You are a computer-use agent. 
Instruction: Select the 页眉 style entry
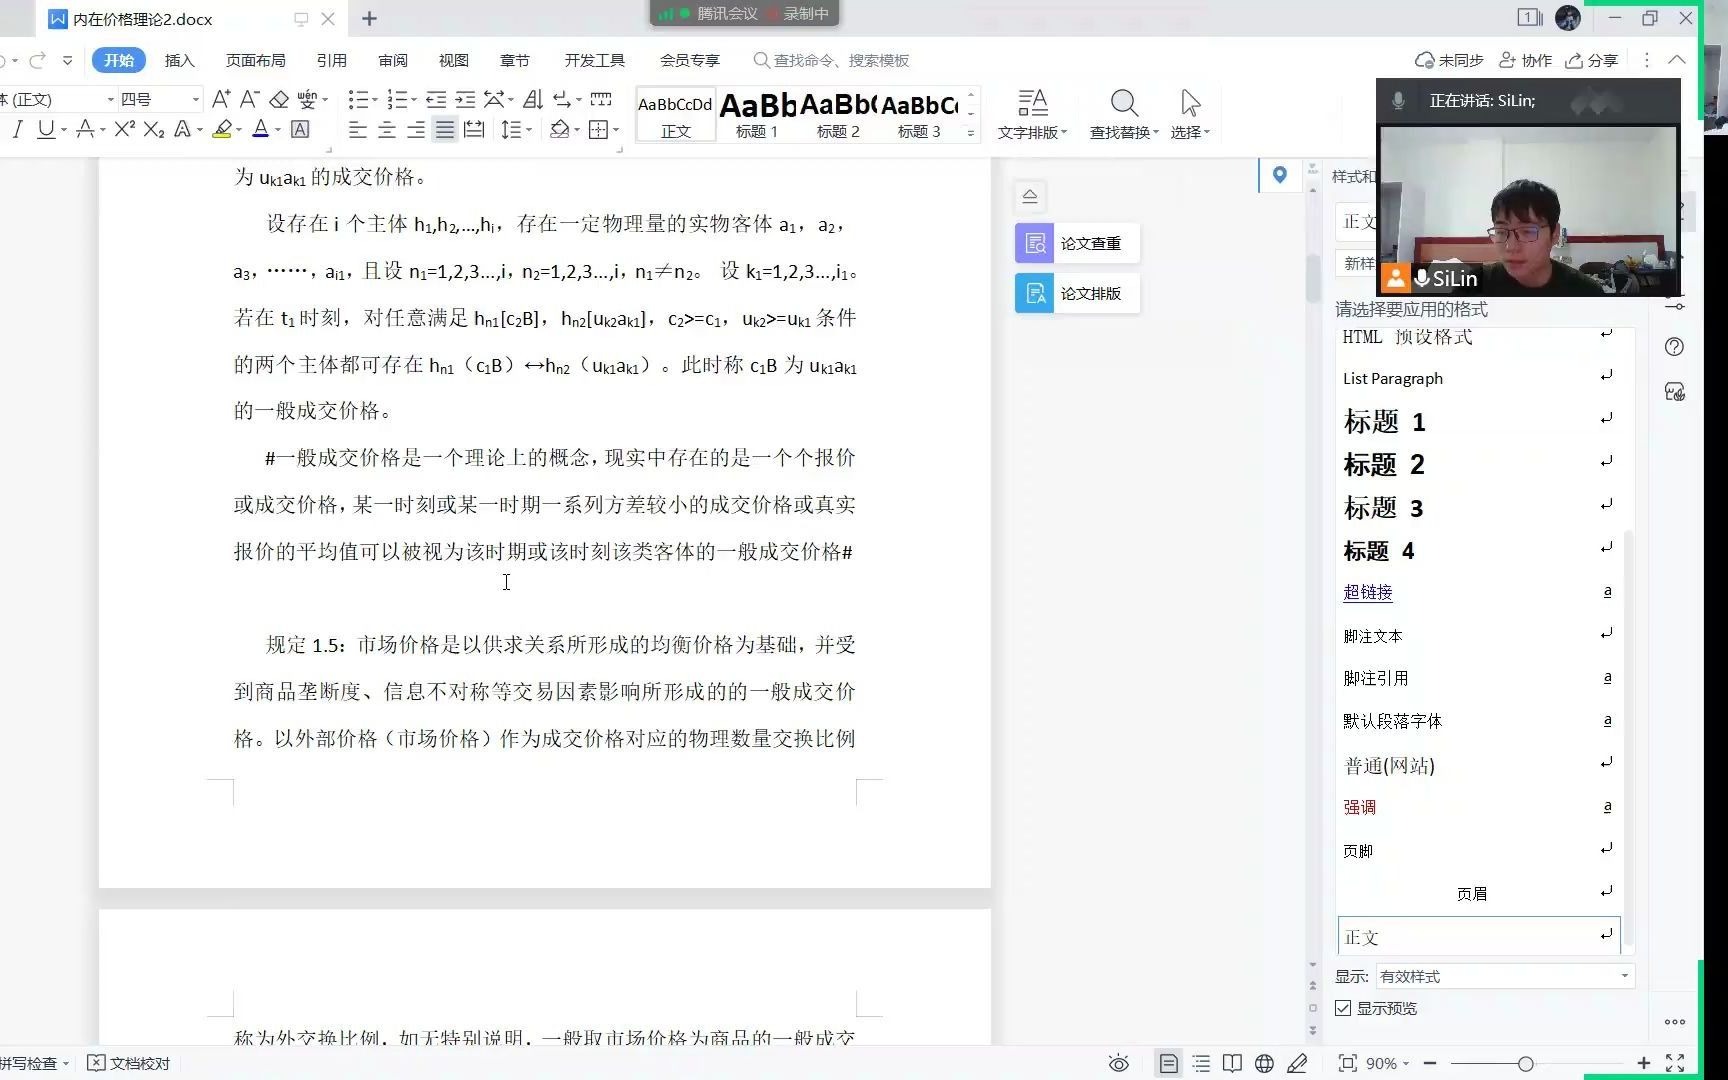pos(1477,893)
